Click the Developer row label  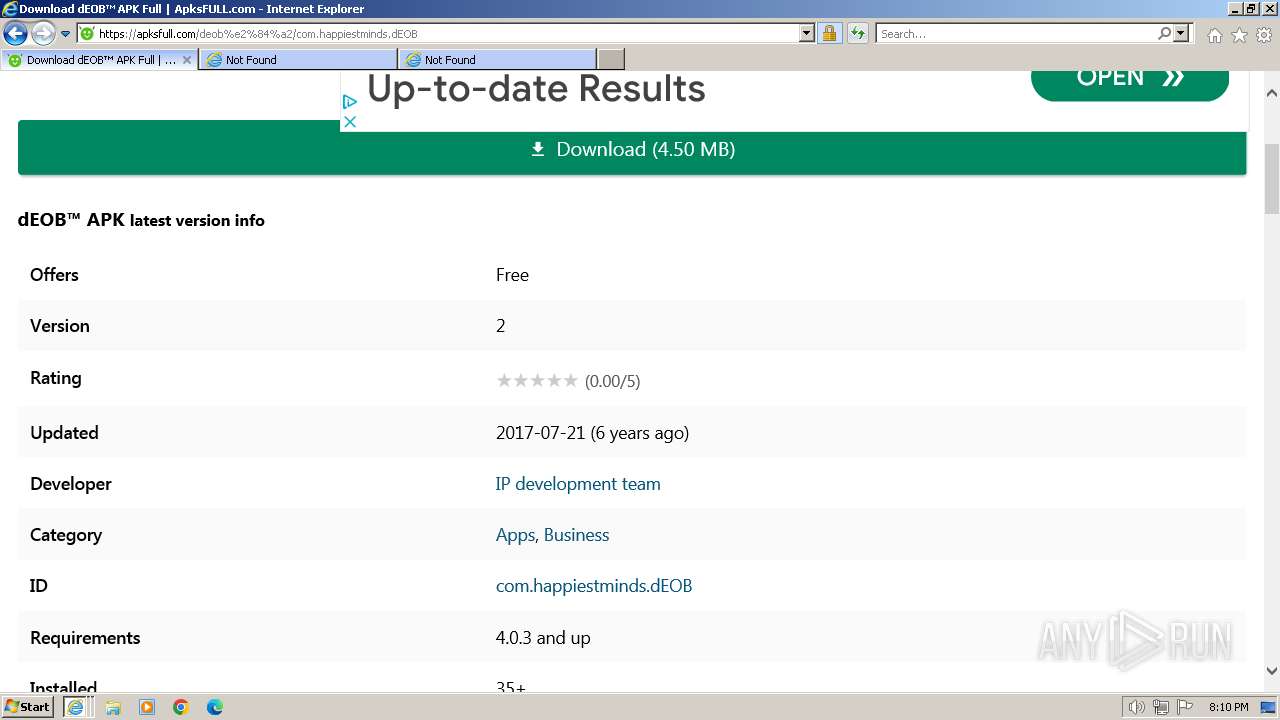(x=71, y=484)
